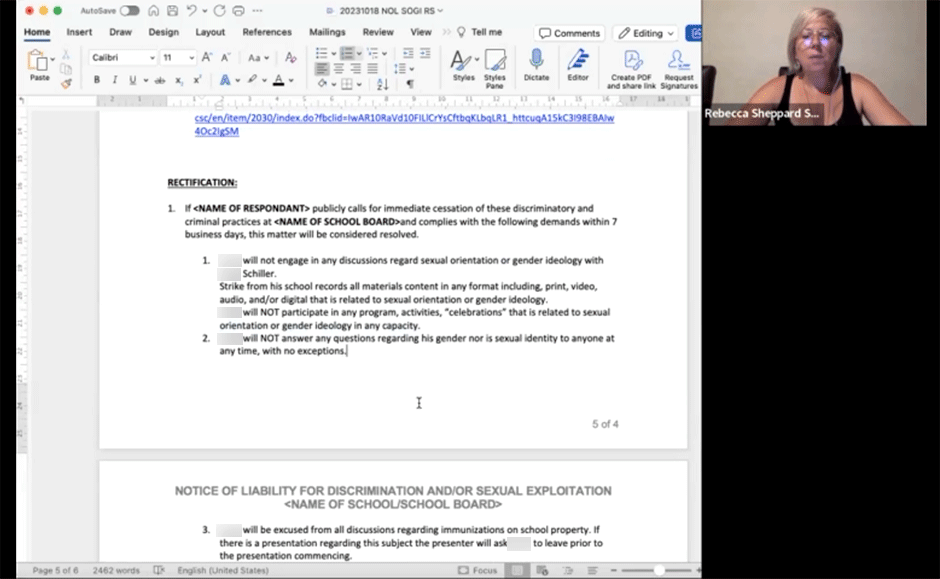Viewport: 940px width, 579px height.
Task: Open the Calibri font name dropdown
Action: pyautogui.click(x=152, y=58)
